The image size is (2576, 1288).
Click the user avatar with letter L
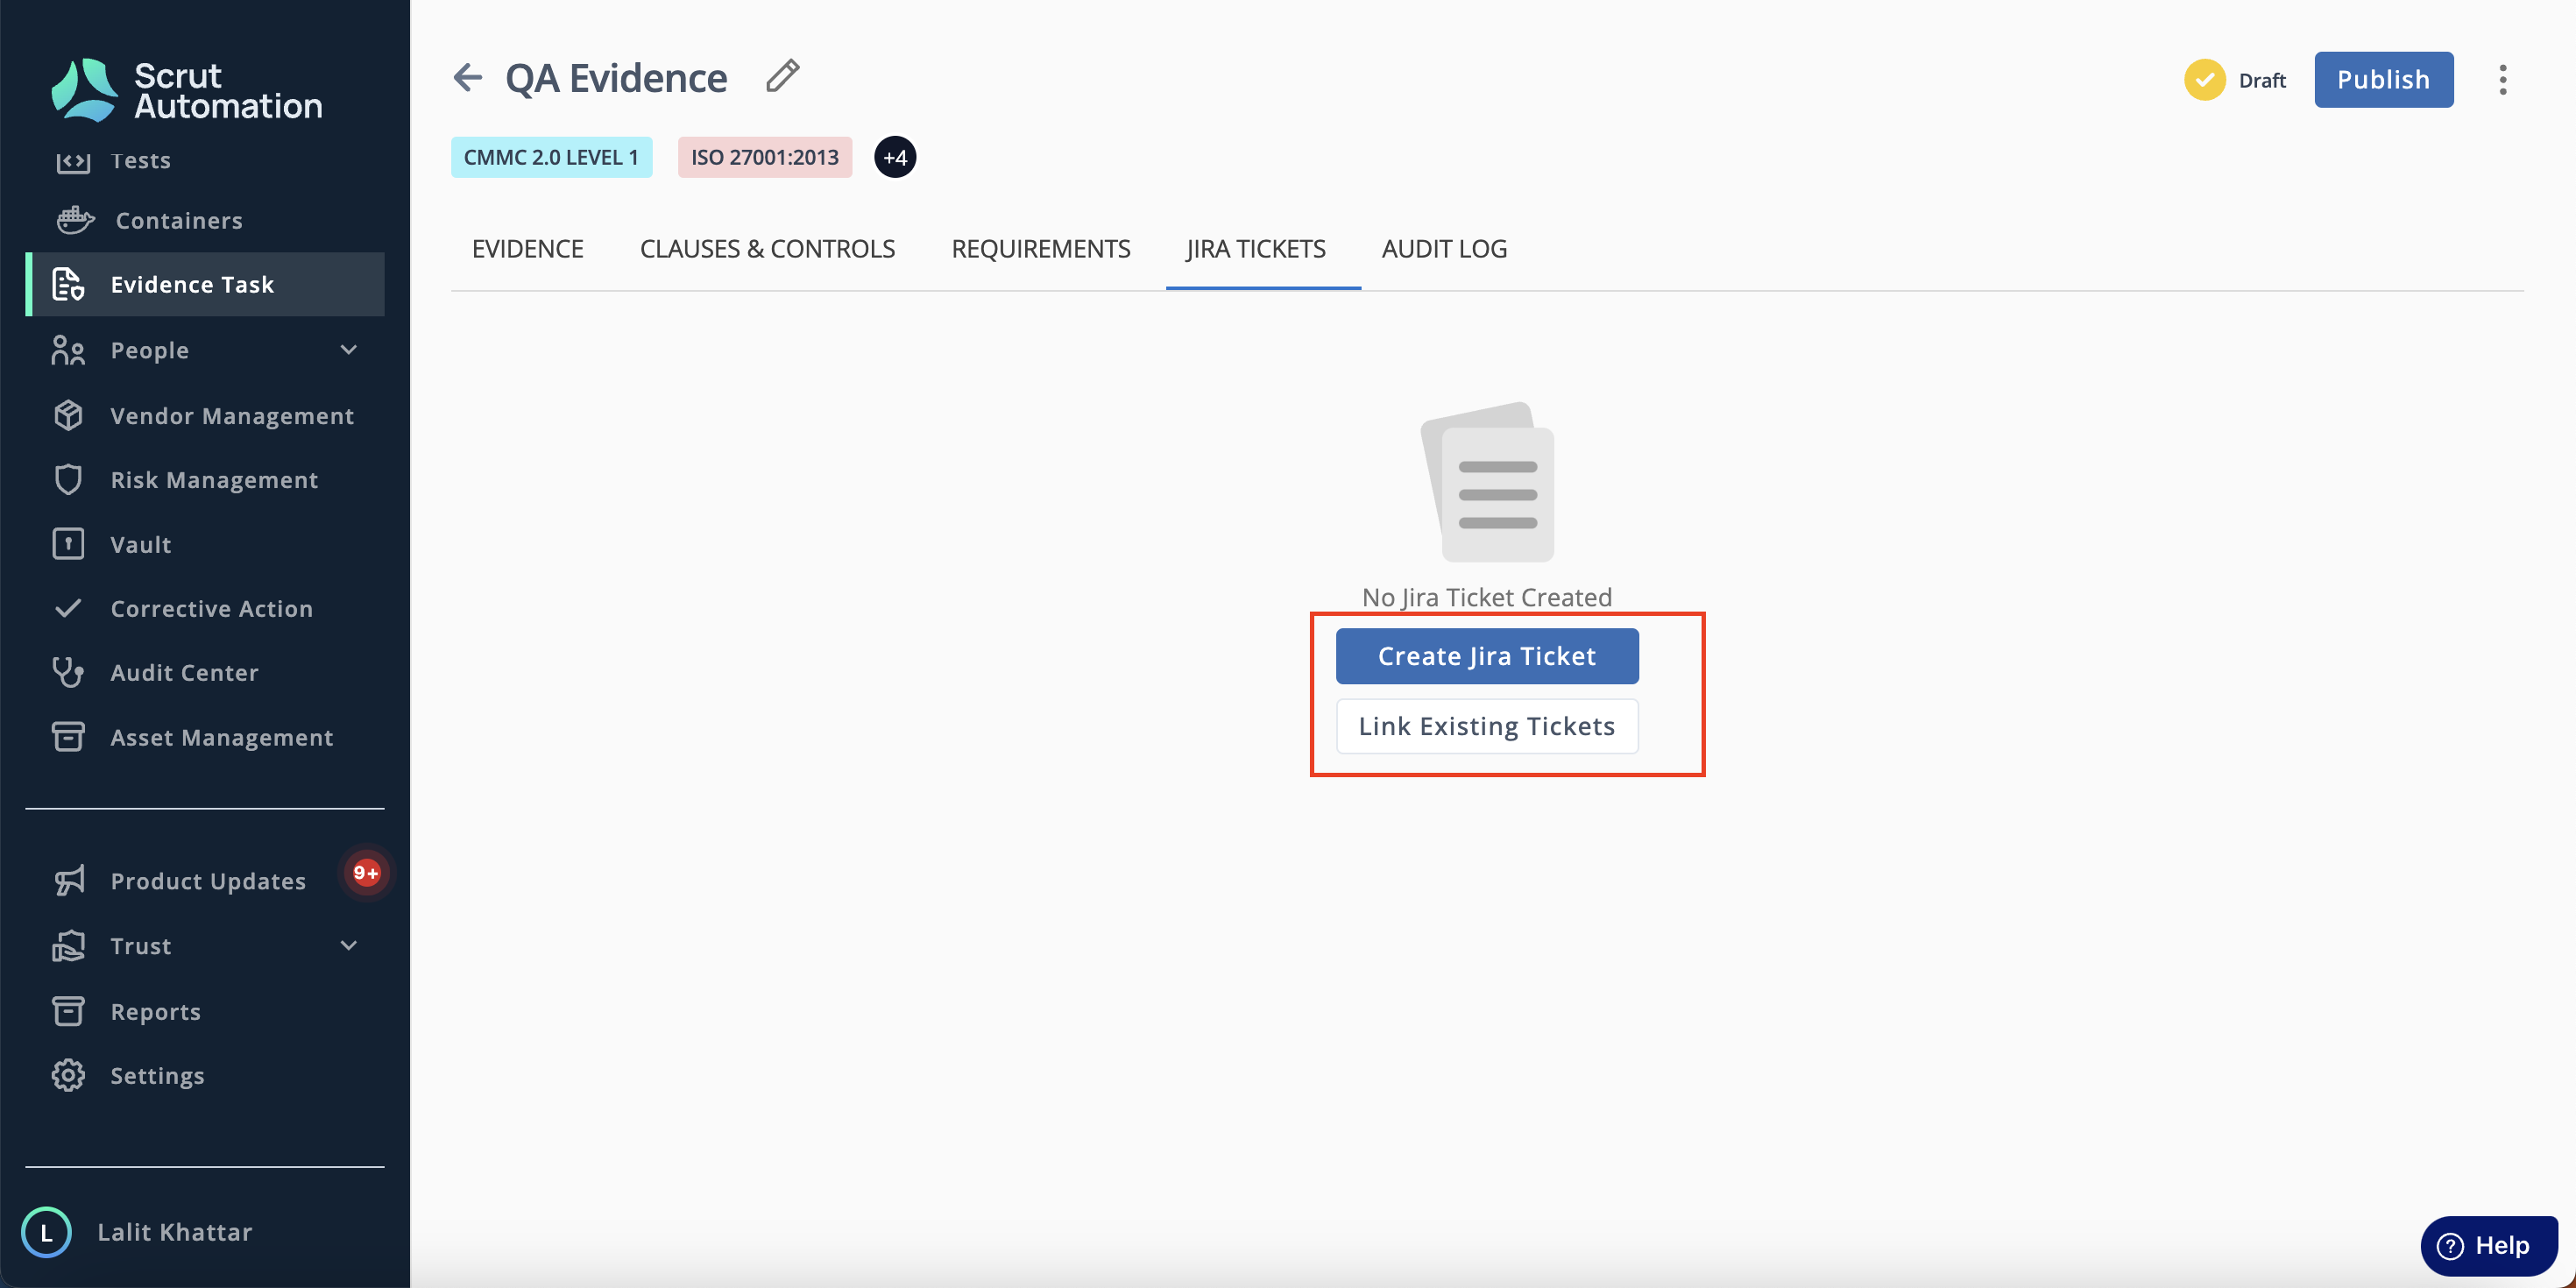click(46, 1232)
